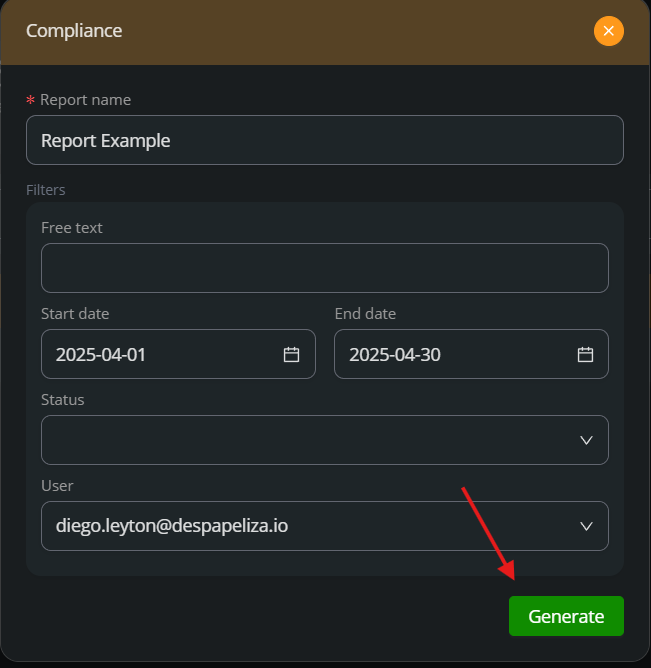Screen dimensions: 651x668
Task: Click the End date label
Action: [365, 314]
